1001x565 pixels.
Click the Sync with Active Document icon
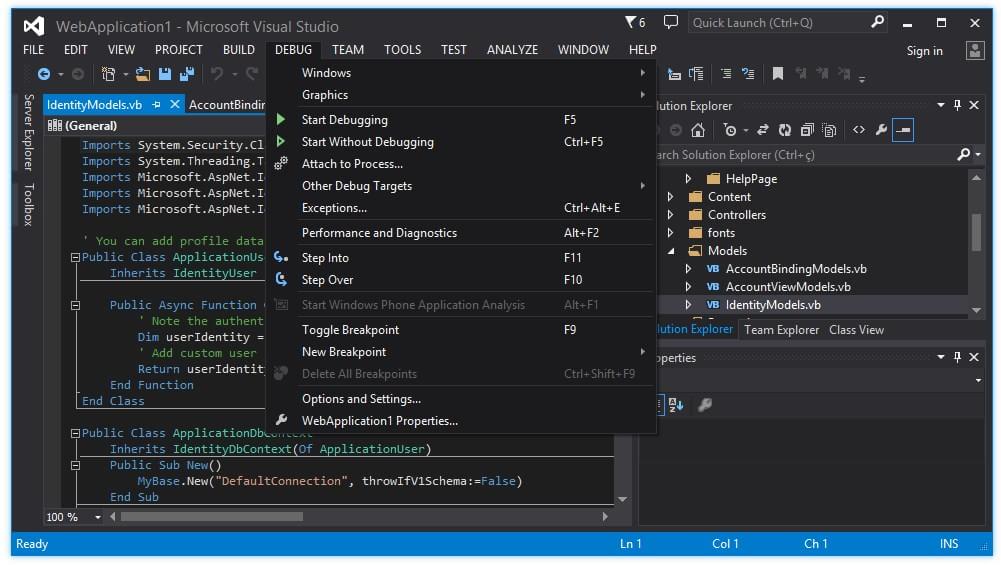pyautogui.click(x=762, y=130)
